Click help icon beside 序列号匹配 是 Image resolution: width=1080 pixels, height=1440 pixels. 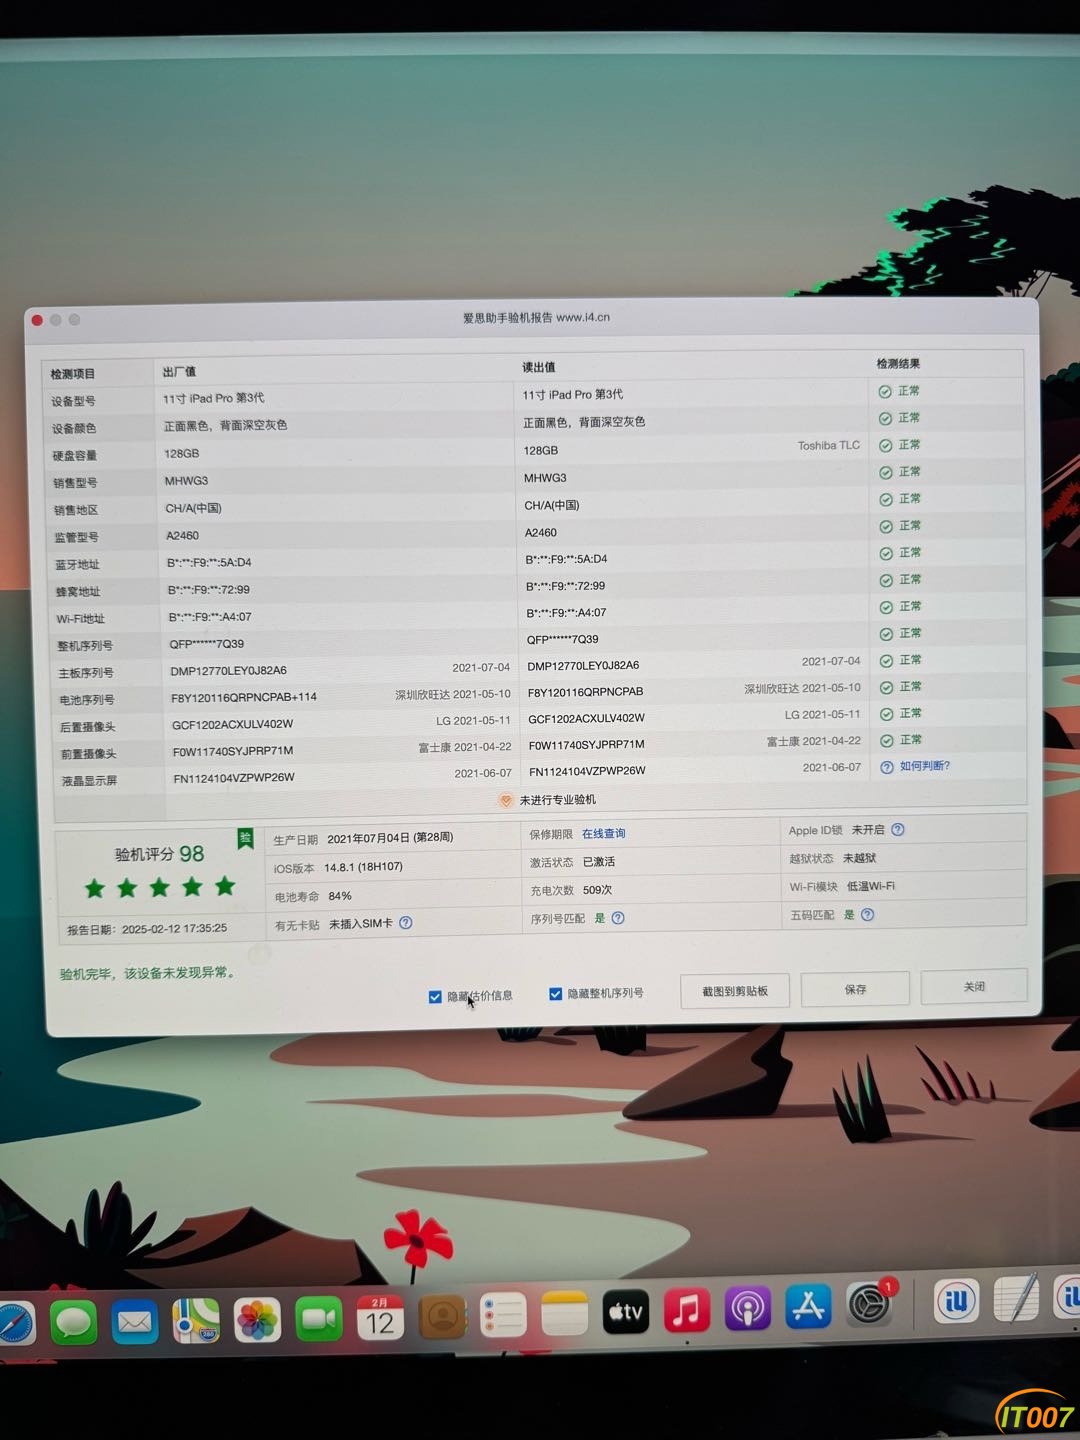pos(618,918)
